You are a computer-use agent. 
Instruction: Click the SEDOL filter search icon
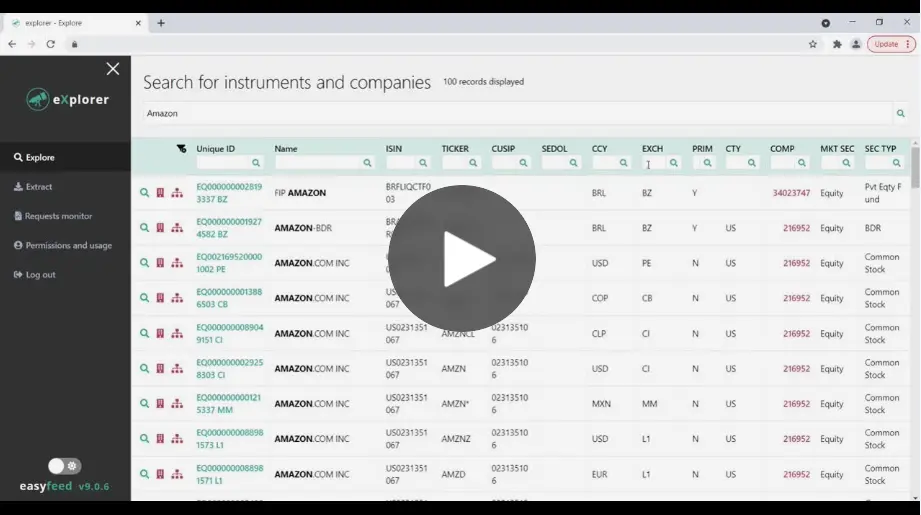click(573, 163)
